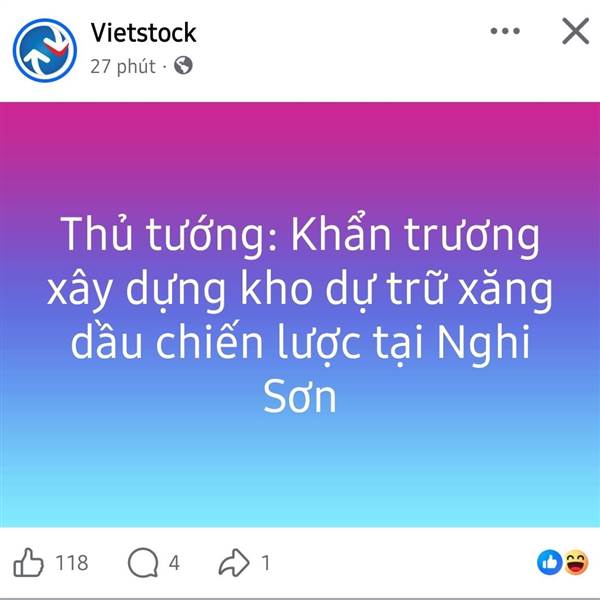Open comments via the speech bubble icon

click(143, 562)
